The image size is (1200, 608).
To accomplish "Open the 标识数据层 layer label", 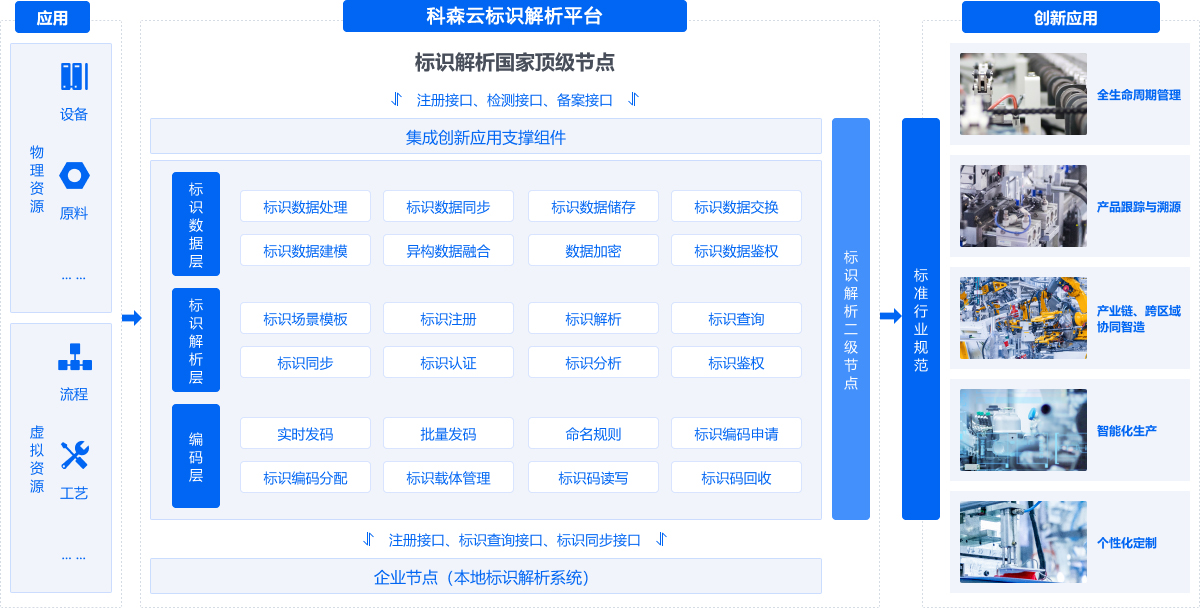I will tap(196, 224).
